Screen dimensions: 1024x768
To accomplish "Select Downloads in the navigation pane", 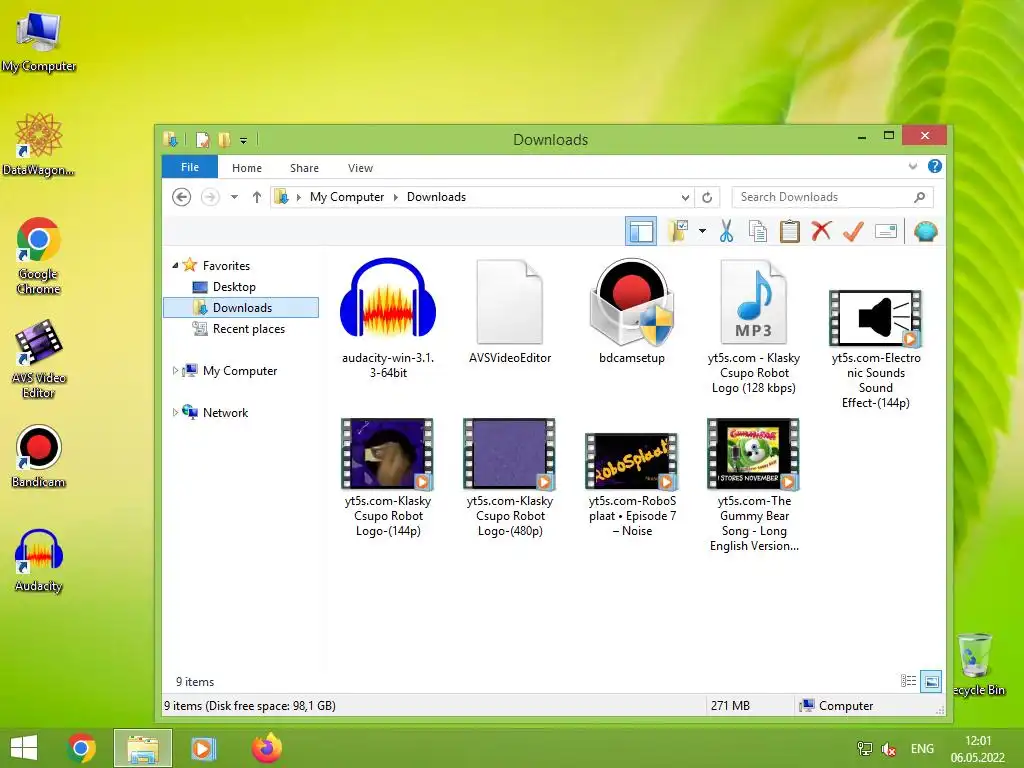I will pyautogui.click(x=240, y=308).
